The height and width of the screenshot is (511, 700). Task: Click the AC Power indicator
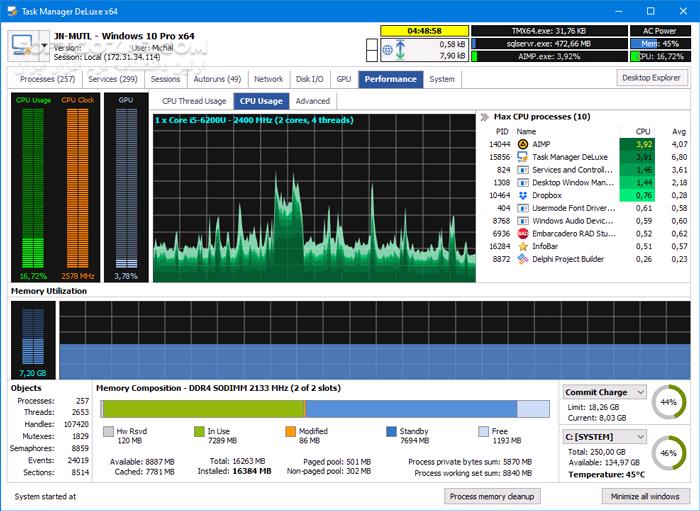tap(660, 31)
